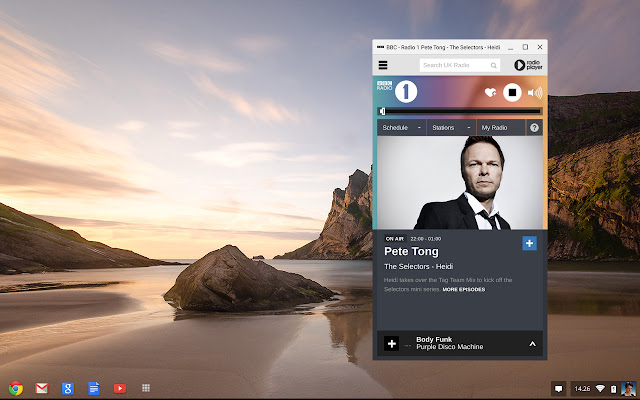Click the 'Purple Disco Machine' artist name
The height and width of the screenshot is (400, 640).
tap(449, 347)
